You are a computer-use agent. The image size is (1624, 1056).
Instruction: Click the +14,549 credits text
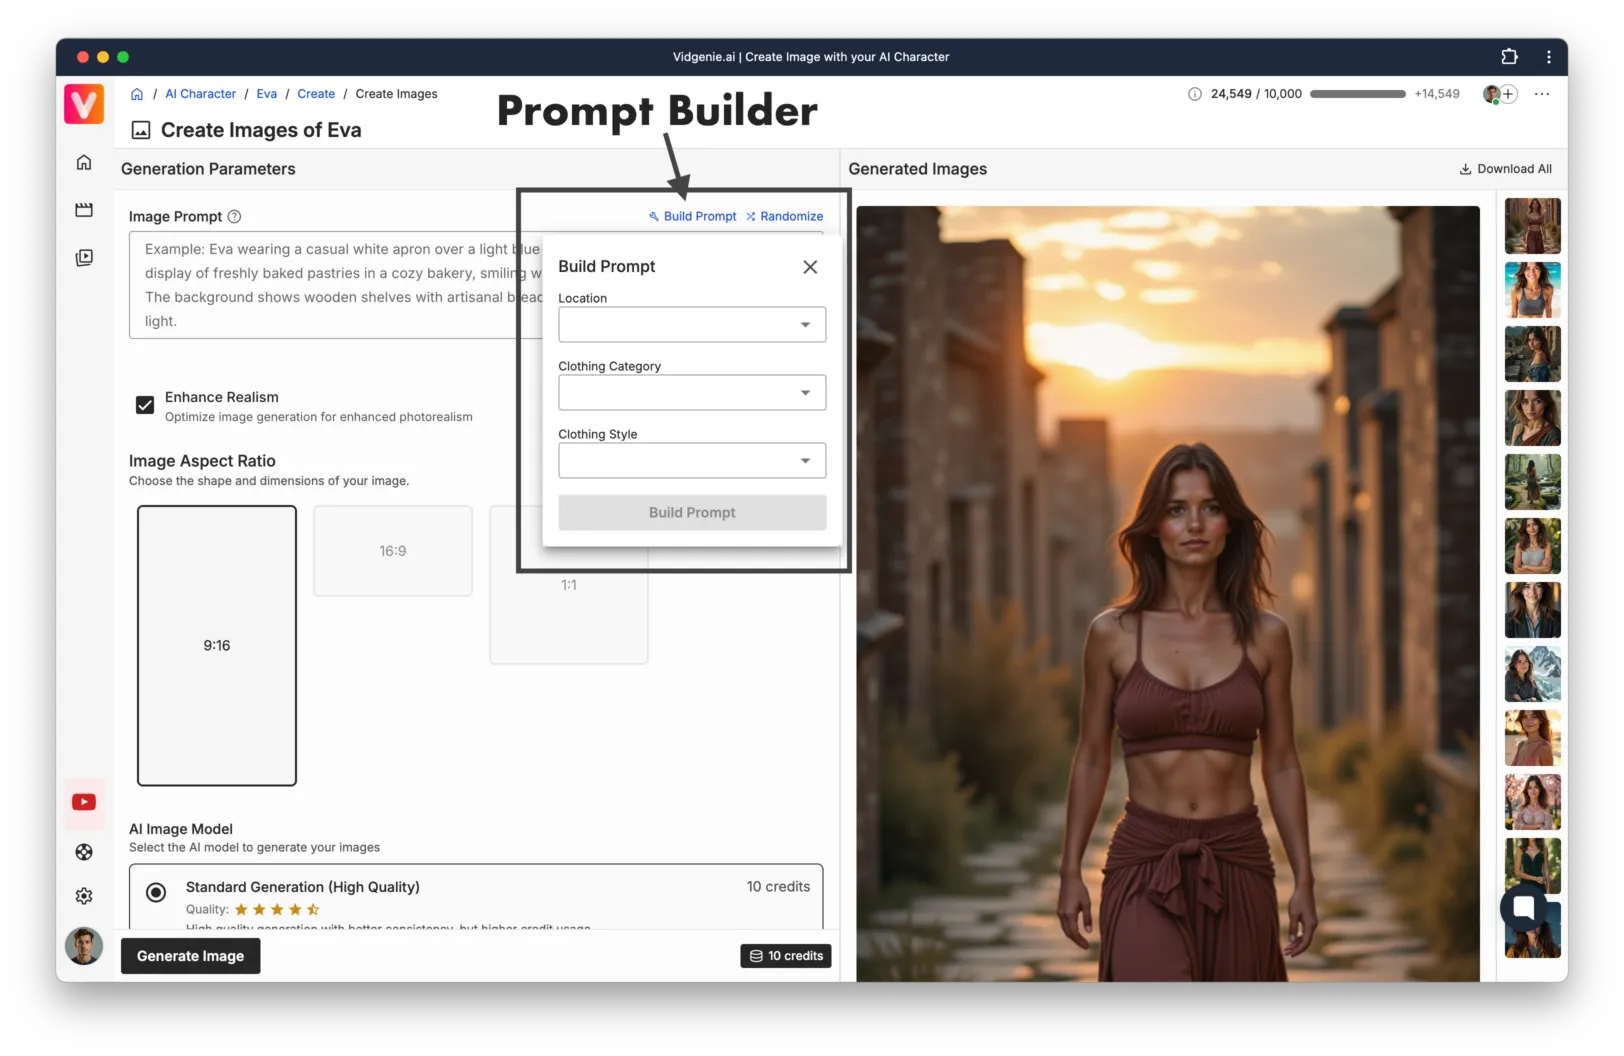(1437, 94)
